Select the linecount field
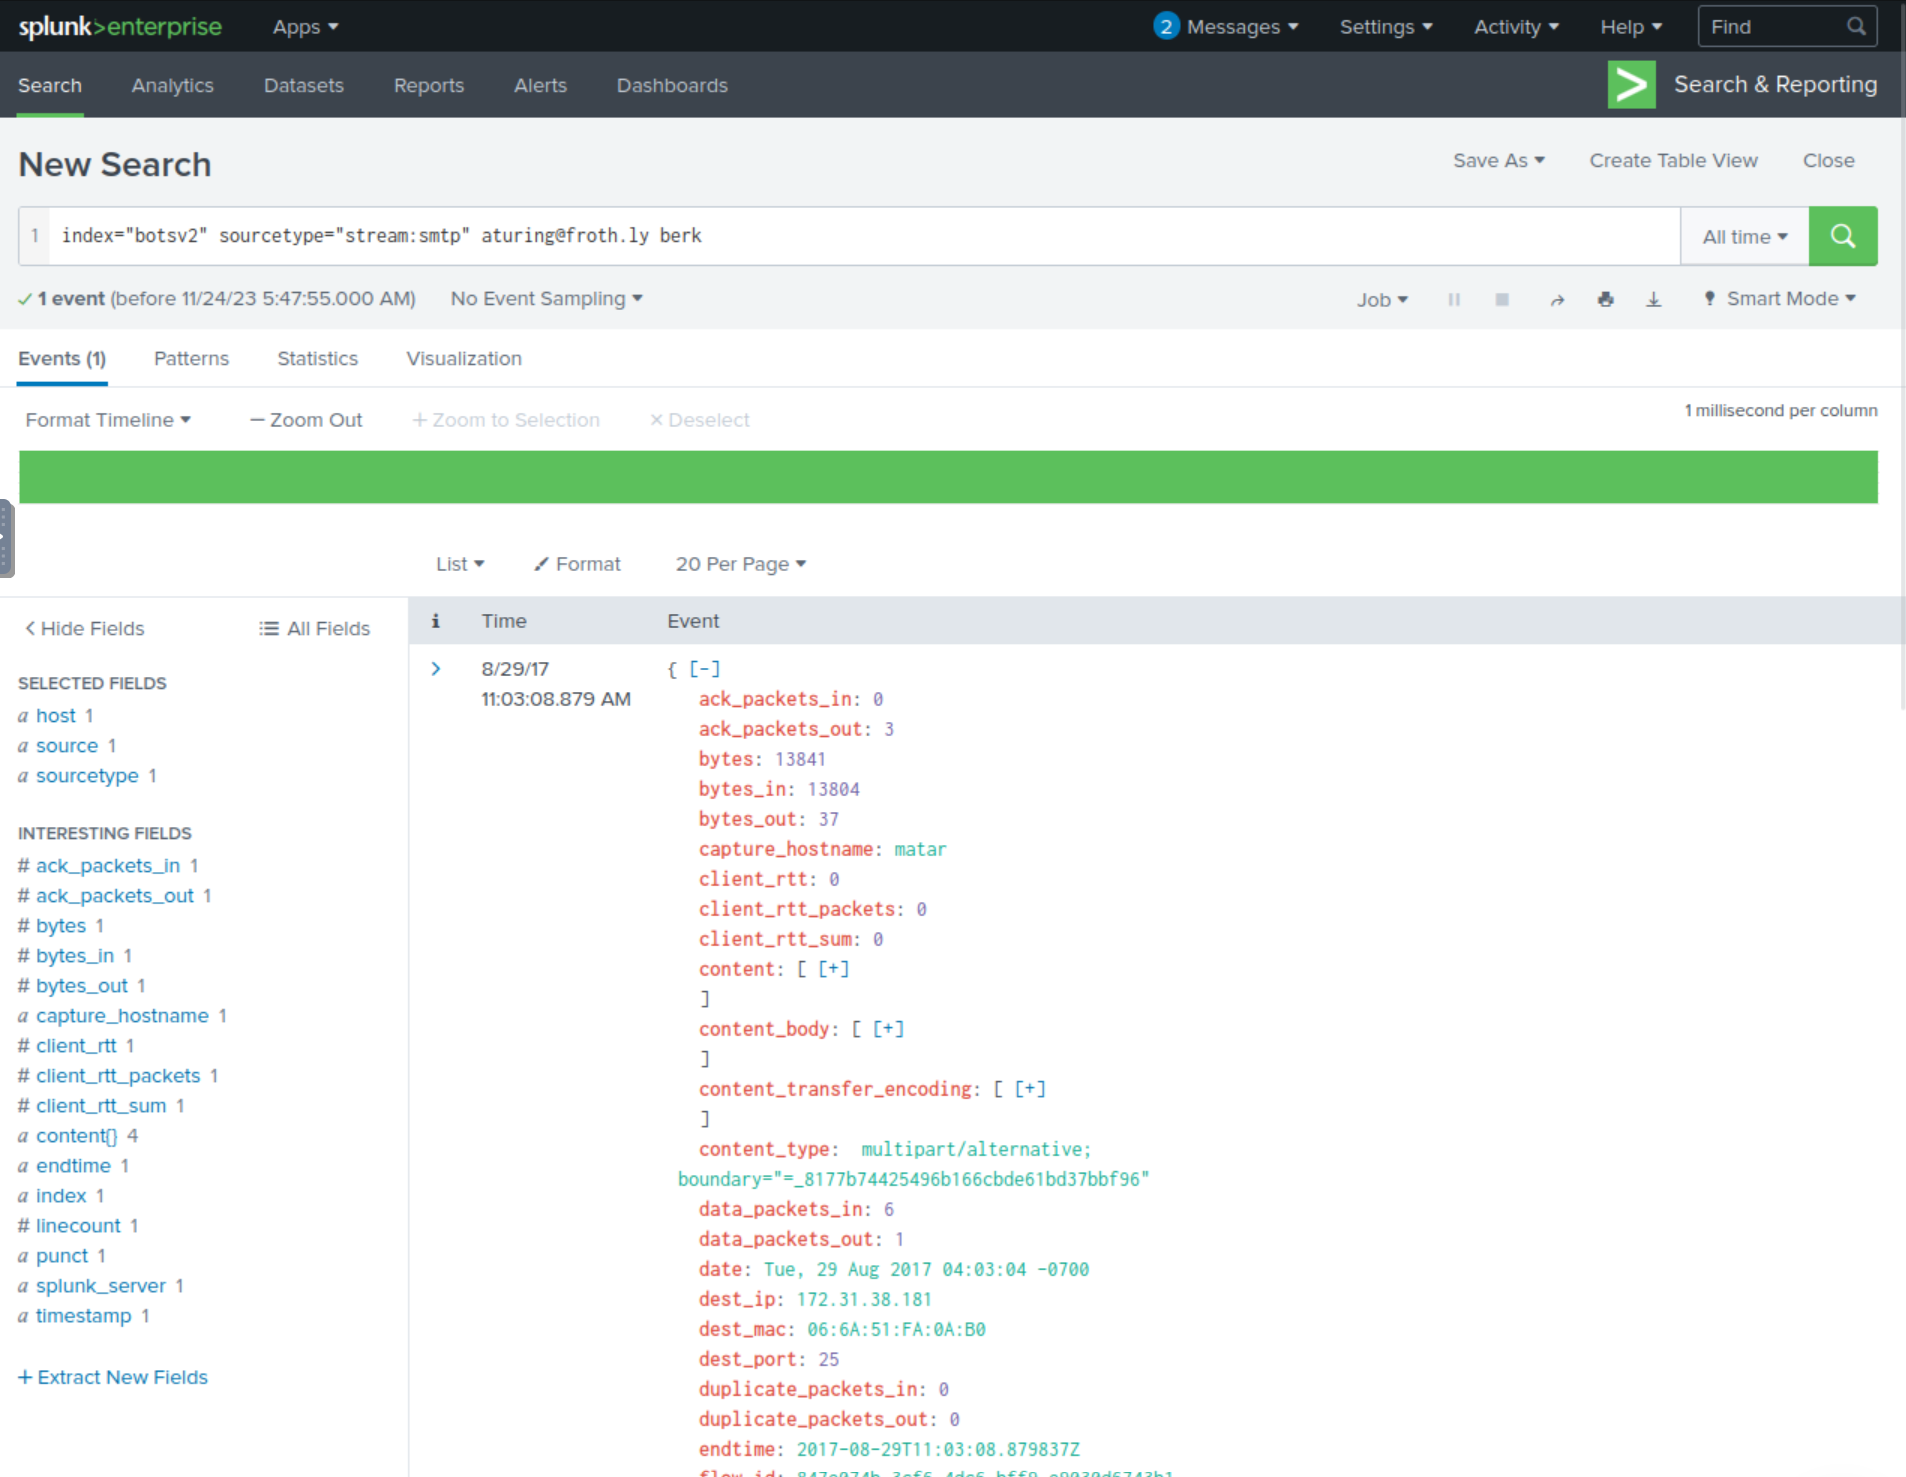Image resolution: width=1906 pixels, height=1477 pixels. tap(78, 1226)
